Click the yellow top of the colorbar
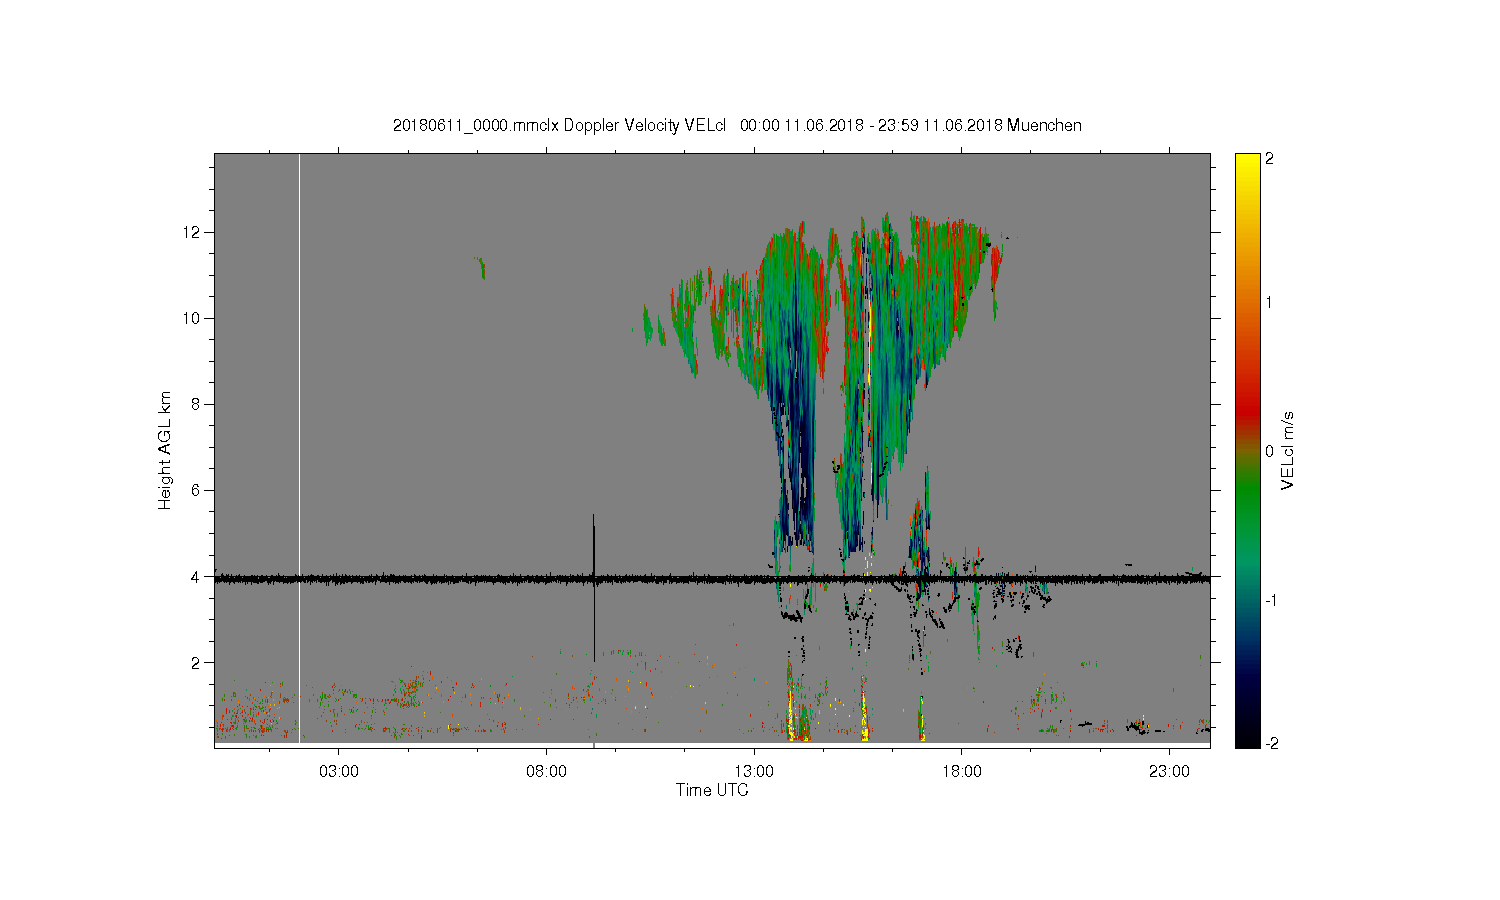1500x900 pixels. tap(1247, 165)
